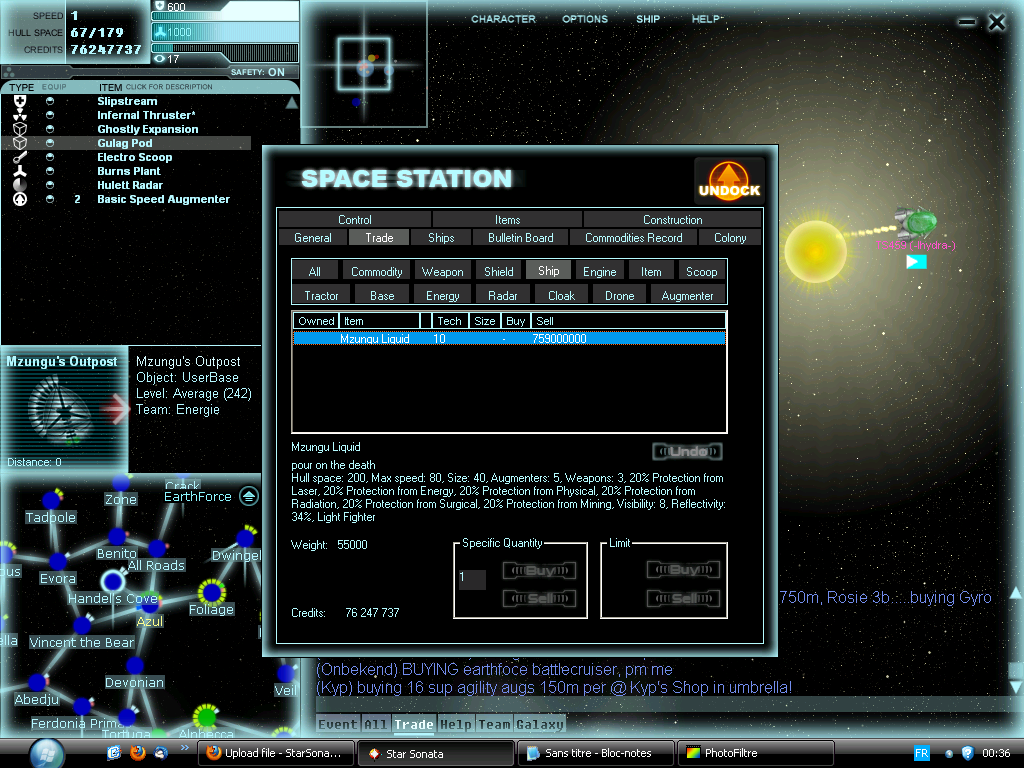The height and width of the screenshot is (768, 1024).
Task: Click the specific quantity input field
Action: click(472, 579)
